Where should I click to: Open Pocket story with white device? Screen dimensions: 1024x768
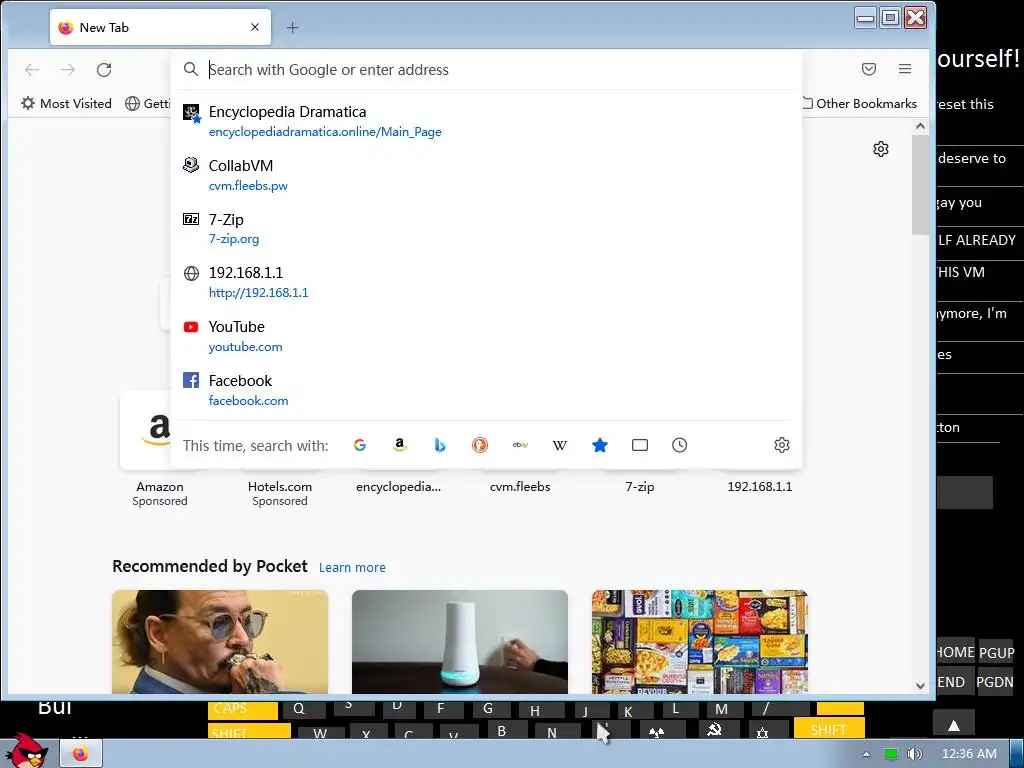click(460, 642)
